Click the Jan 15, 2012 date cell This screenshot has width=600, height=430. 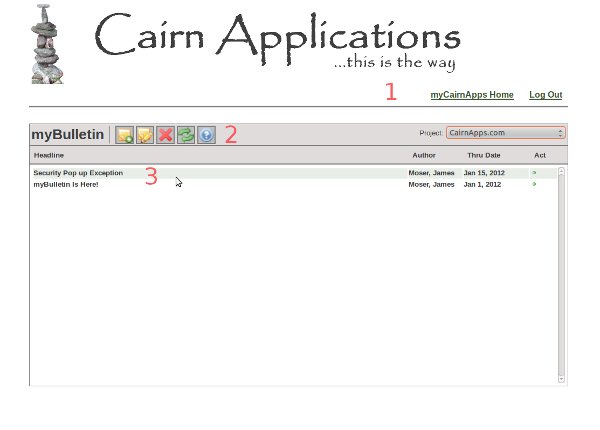click(x=484, y=173)
